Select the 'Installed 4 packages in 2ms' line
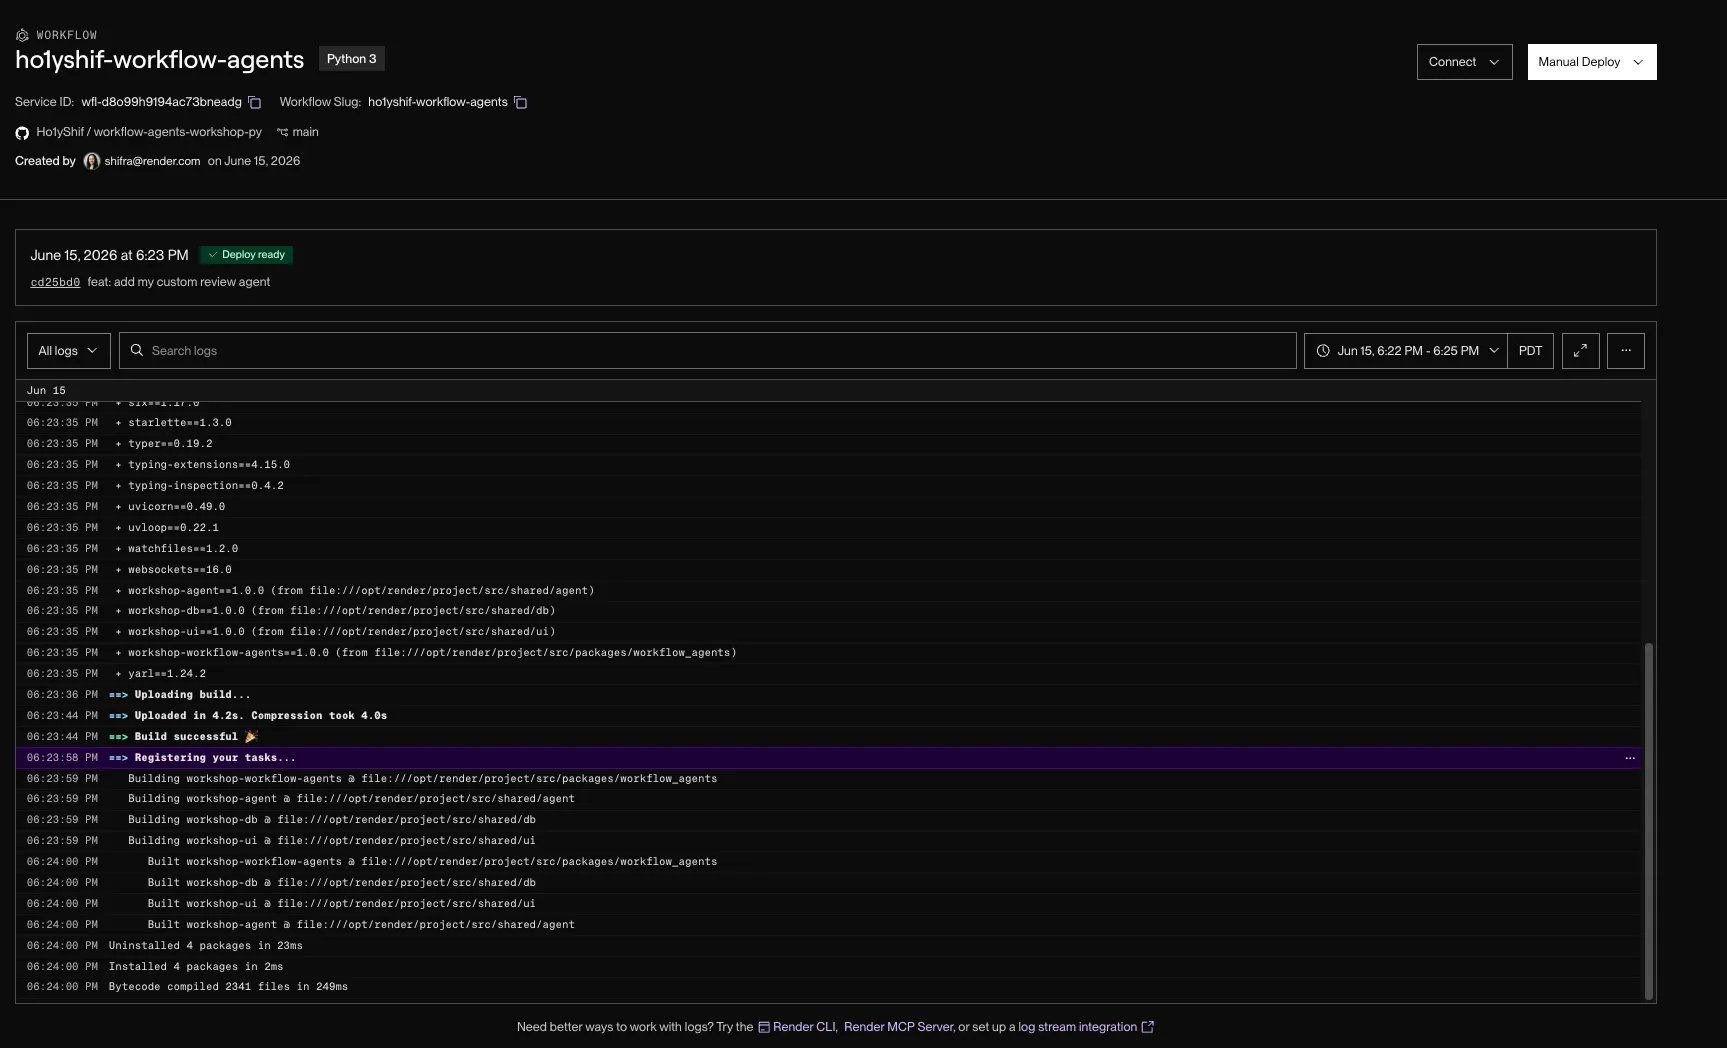Viewport: 1727px width, 1048px height. click(828, 967)
